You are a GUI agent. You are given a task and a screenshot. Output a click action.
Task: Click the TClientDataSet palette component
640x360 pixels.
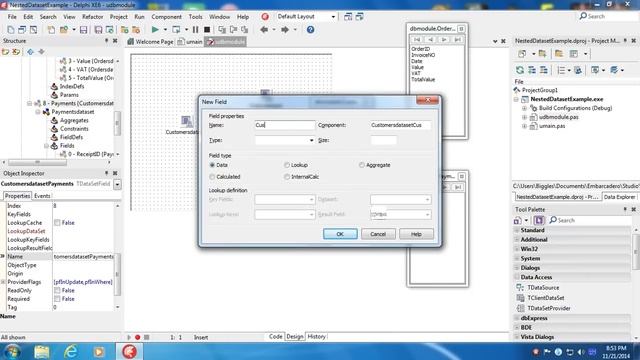(546, 298)
